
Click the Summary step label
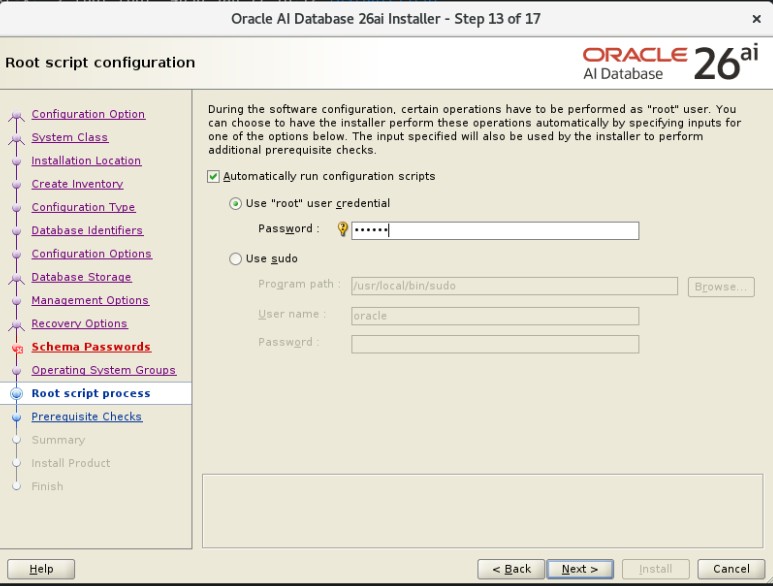click(x=58, y=440)
